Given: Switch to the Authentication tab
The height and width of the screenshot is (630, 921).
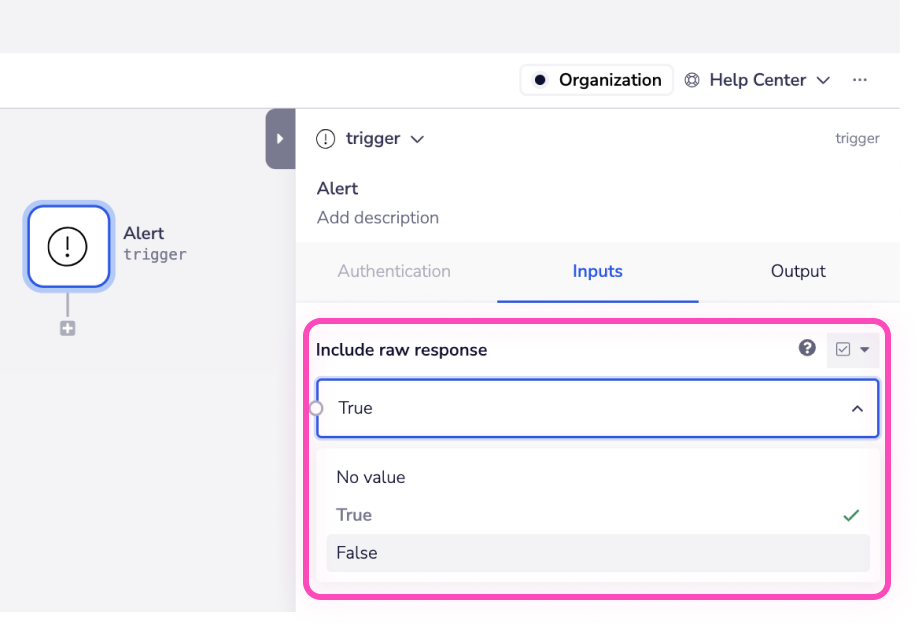Looking at the screenshot, I should (394, 271).
